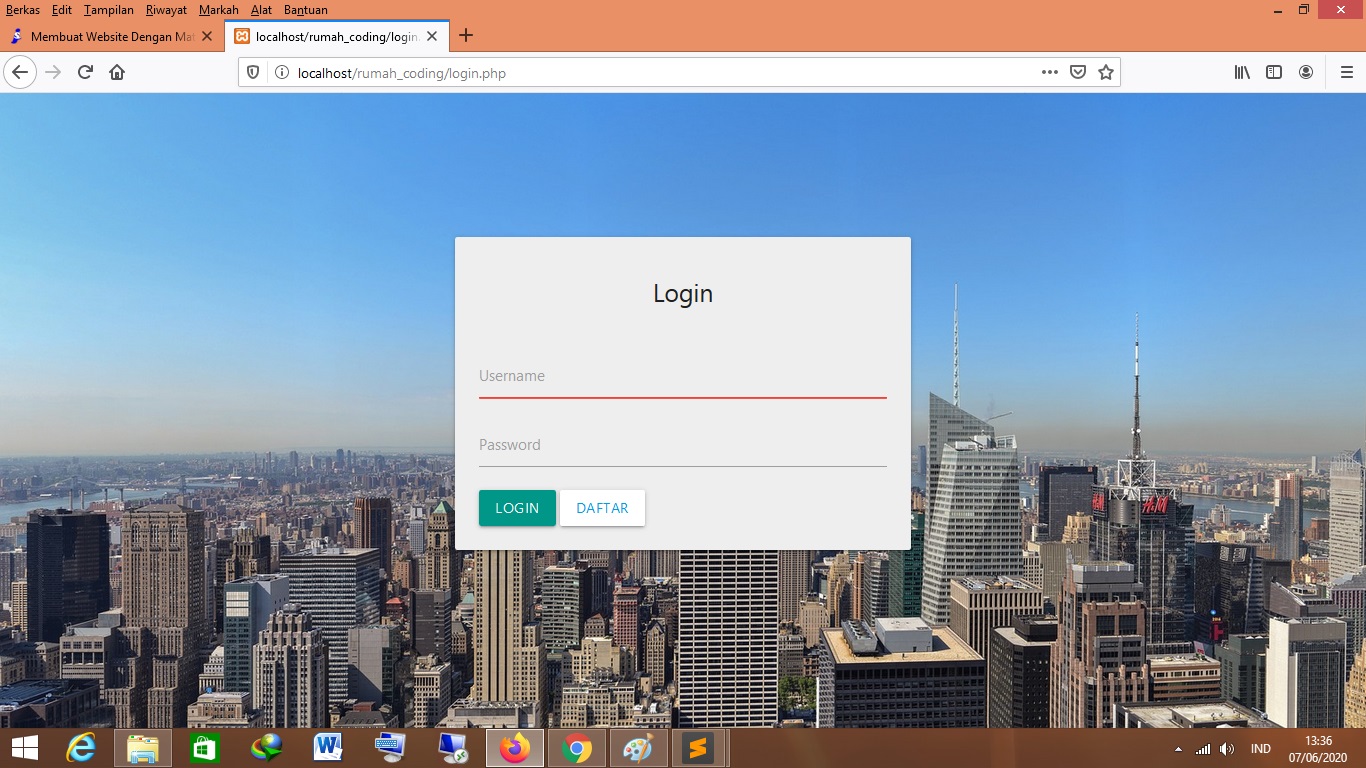The height and width of the screenshot is (768, 1366).
Task: Open page actions three-dot menu
Action: click(x=1049, y=72)
